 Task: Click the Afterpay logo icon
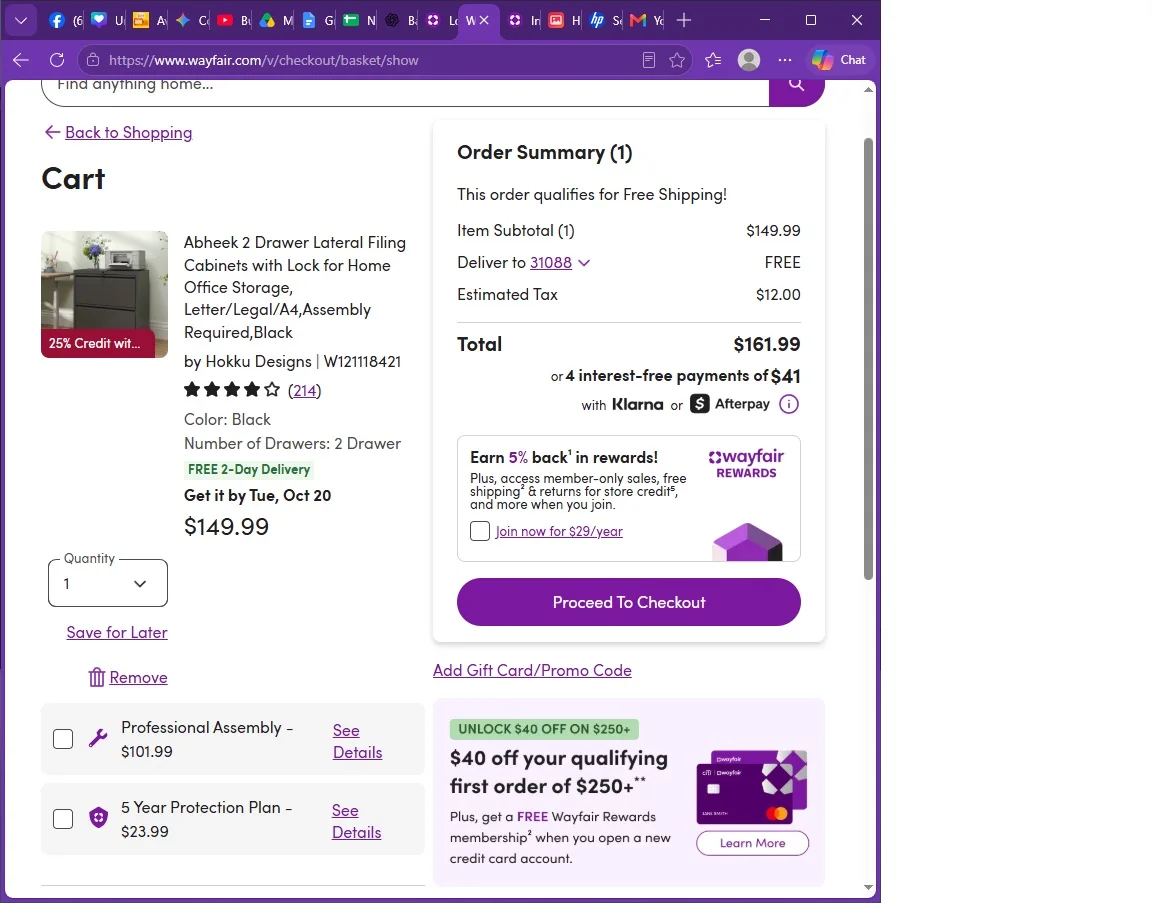coord(699,403)
